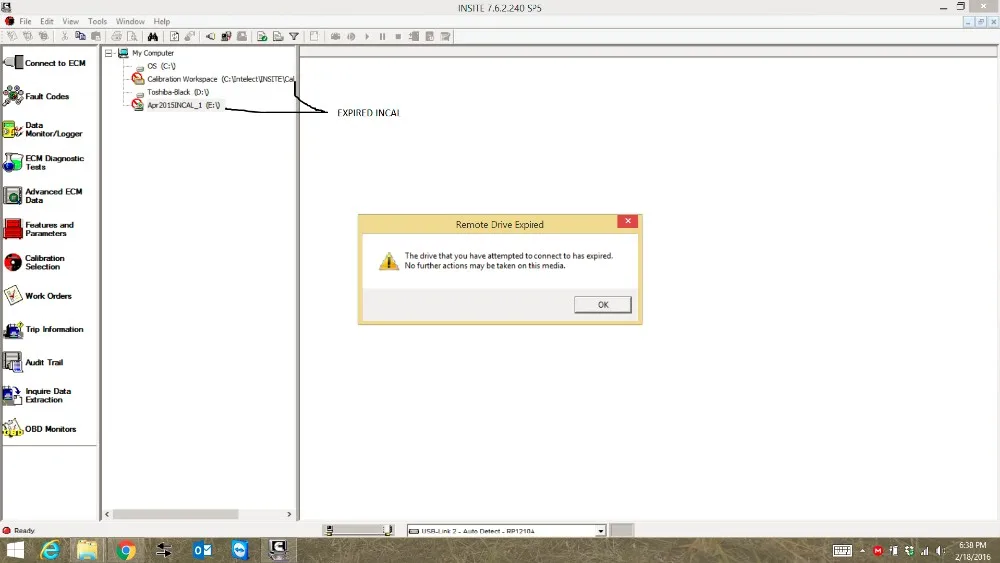The width and height of the screenshot is (1000, 563).
Task: Click the tree pane horizontal scrollbar thumb
Action: [175, 514]
